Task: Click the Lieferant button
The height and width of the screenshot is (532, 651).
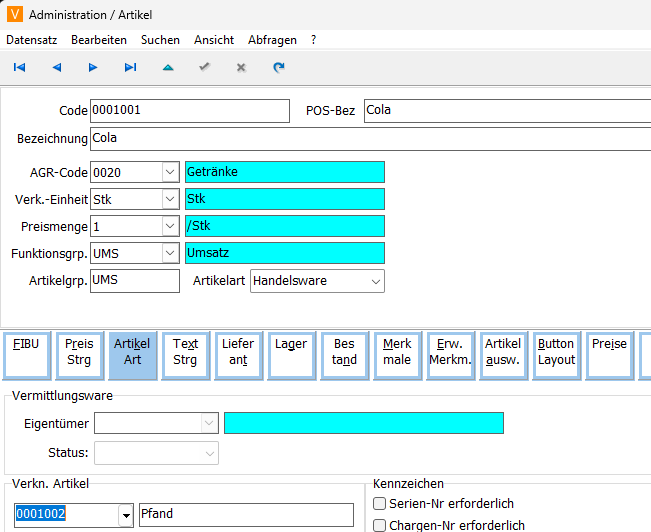Action: [x=238, y=352]
